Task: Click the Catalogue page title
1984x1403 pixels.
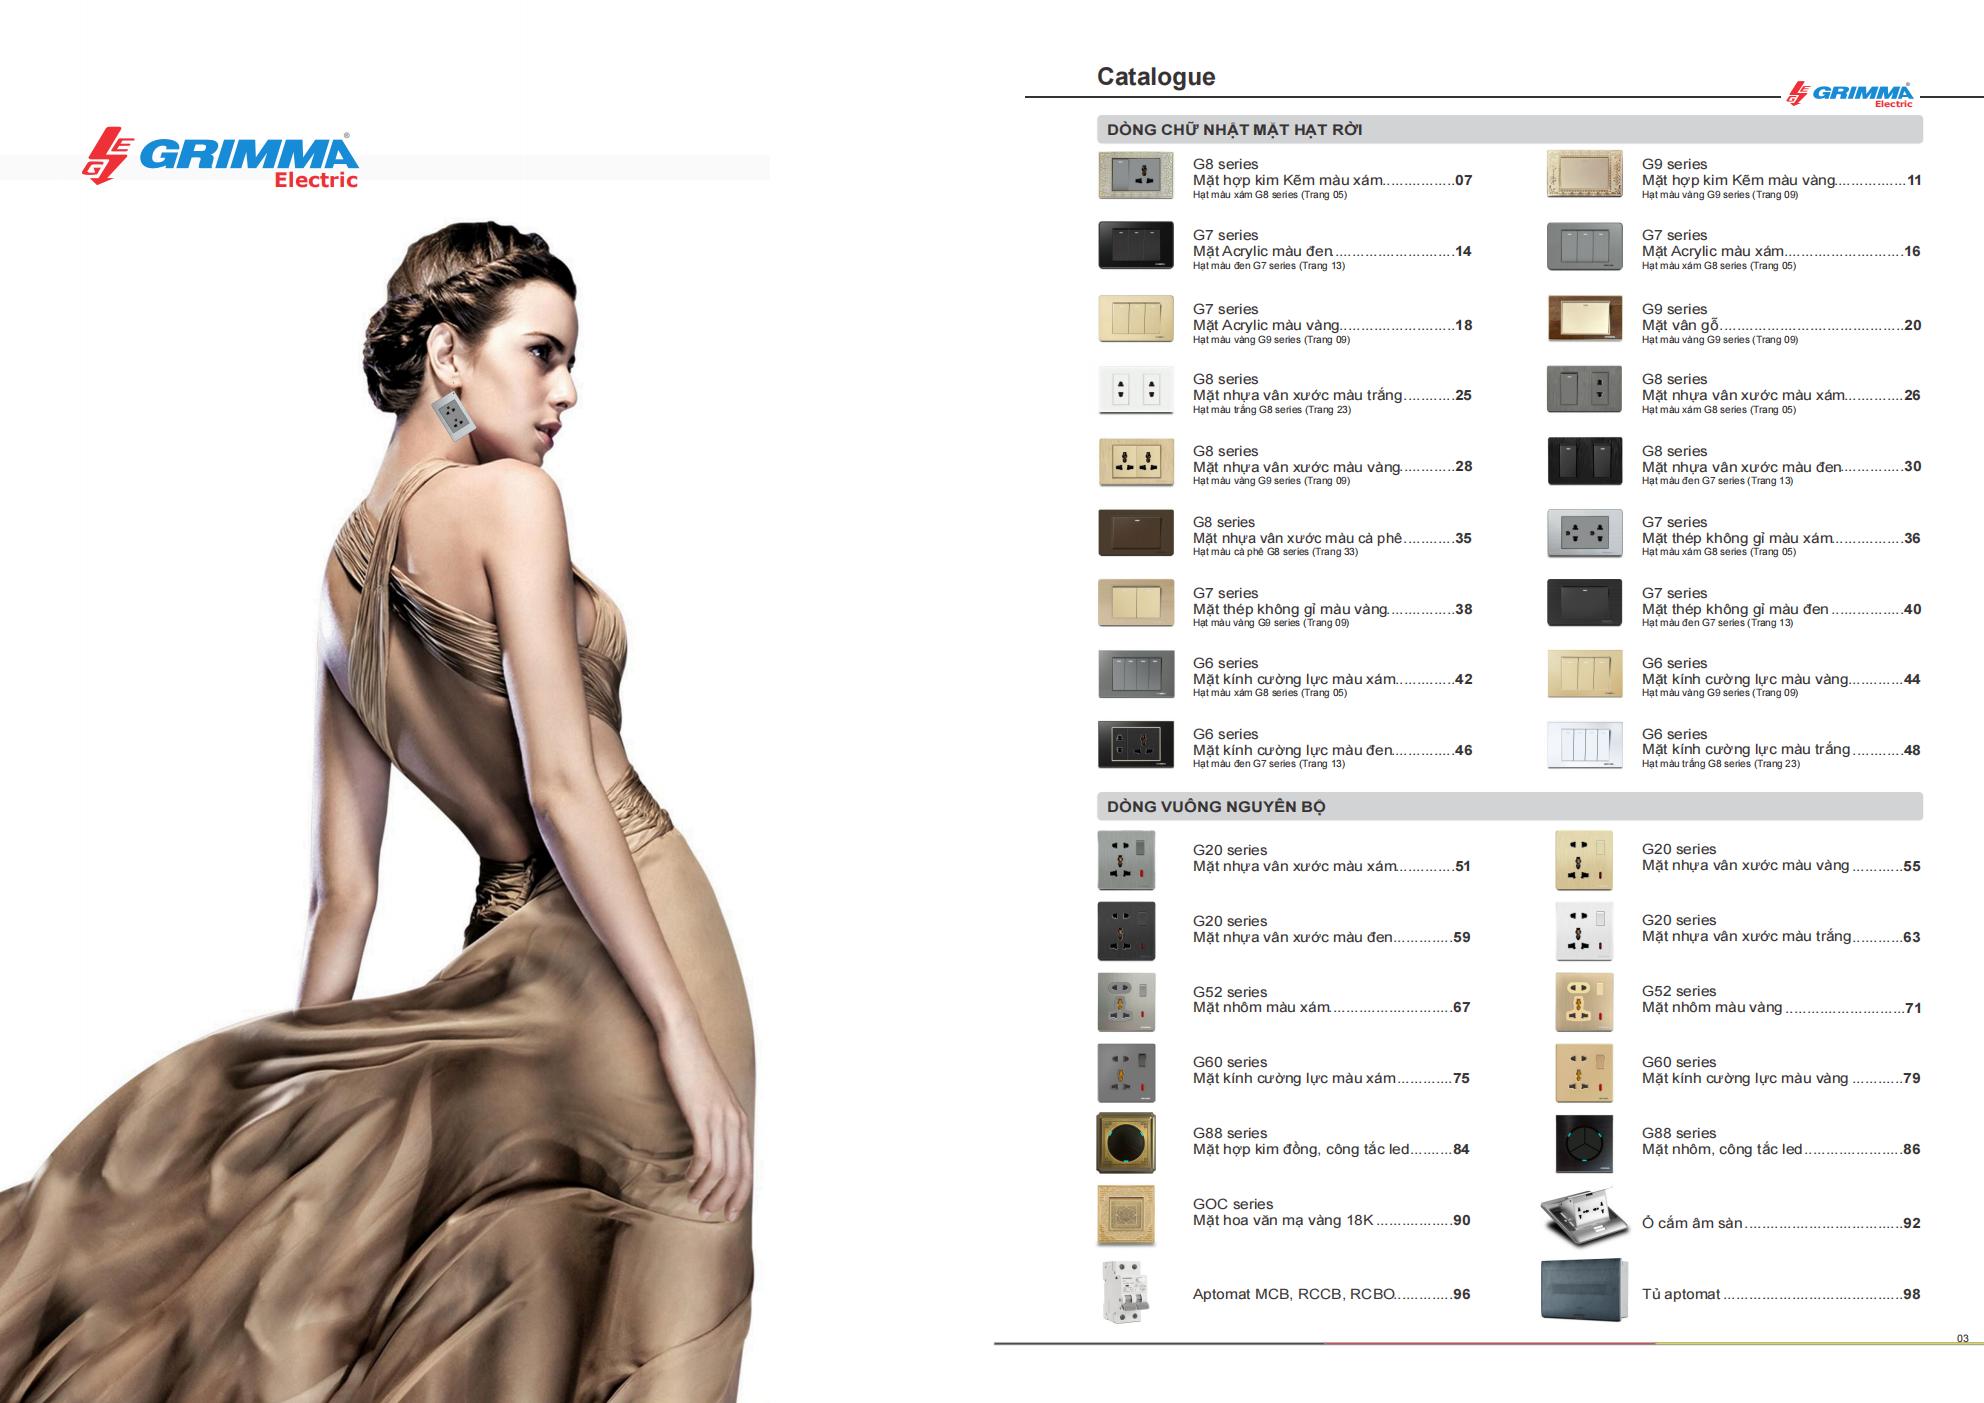Action: pos(1156,77)
